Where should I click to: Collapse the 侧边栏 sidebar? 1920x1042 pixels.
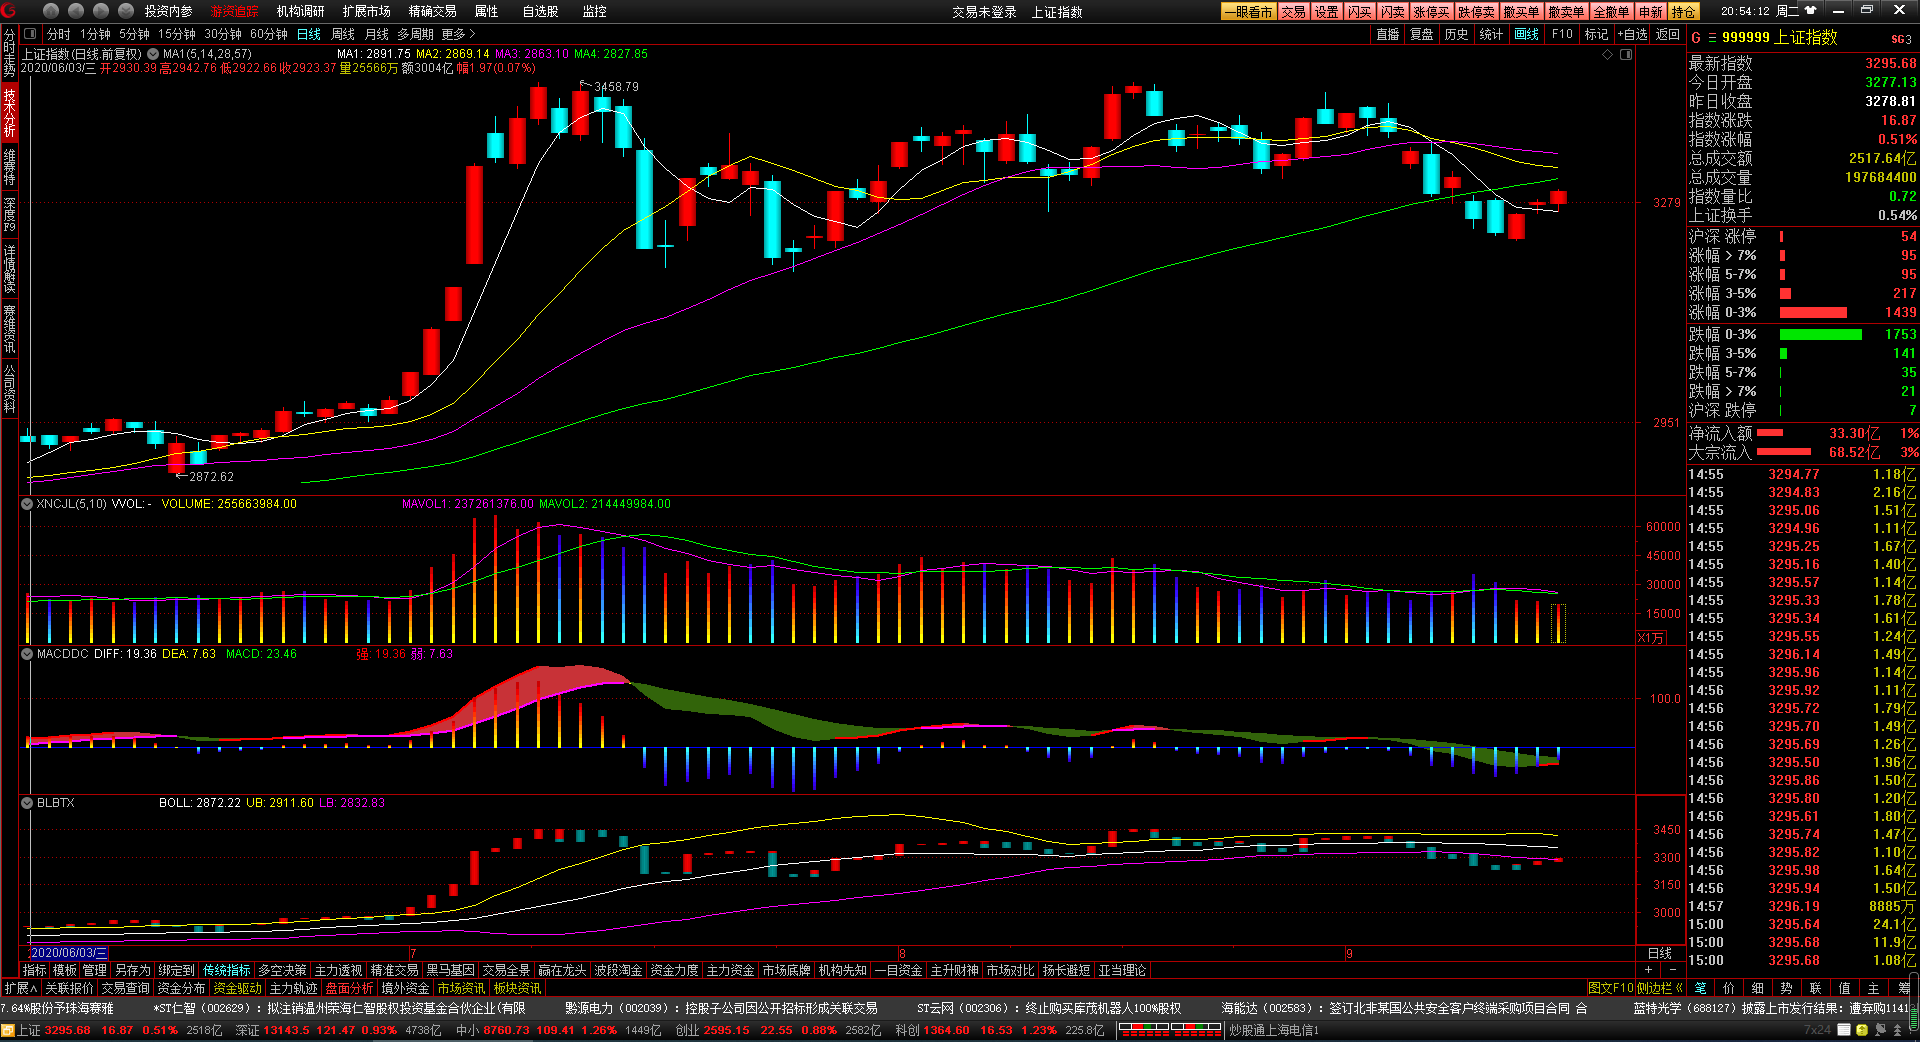click(x=1659, y=988)
